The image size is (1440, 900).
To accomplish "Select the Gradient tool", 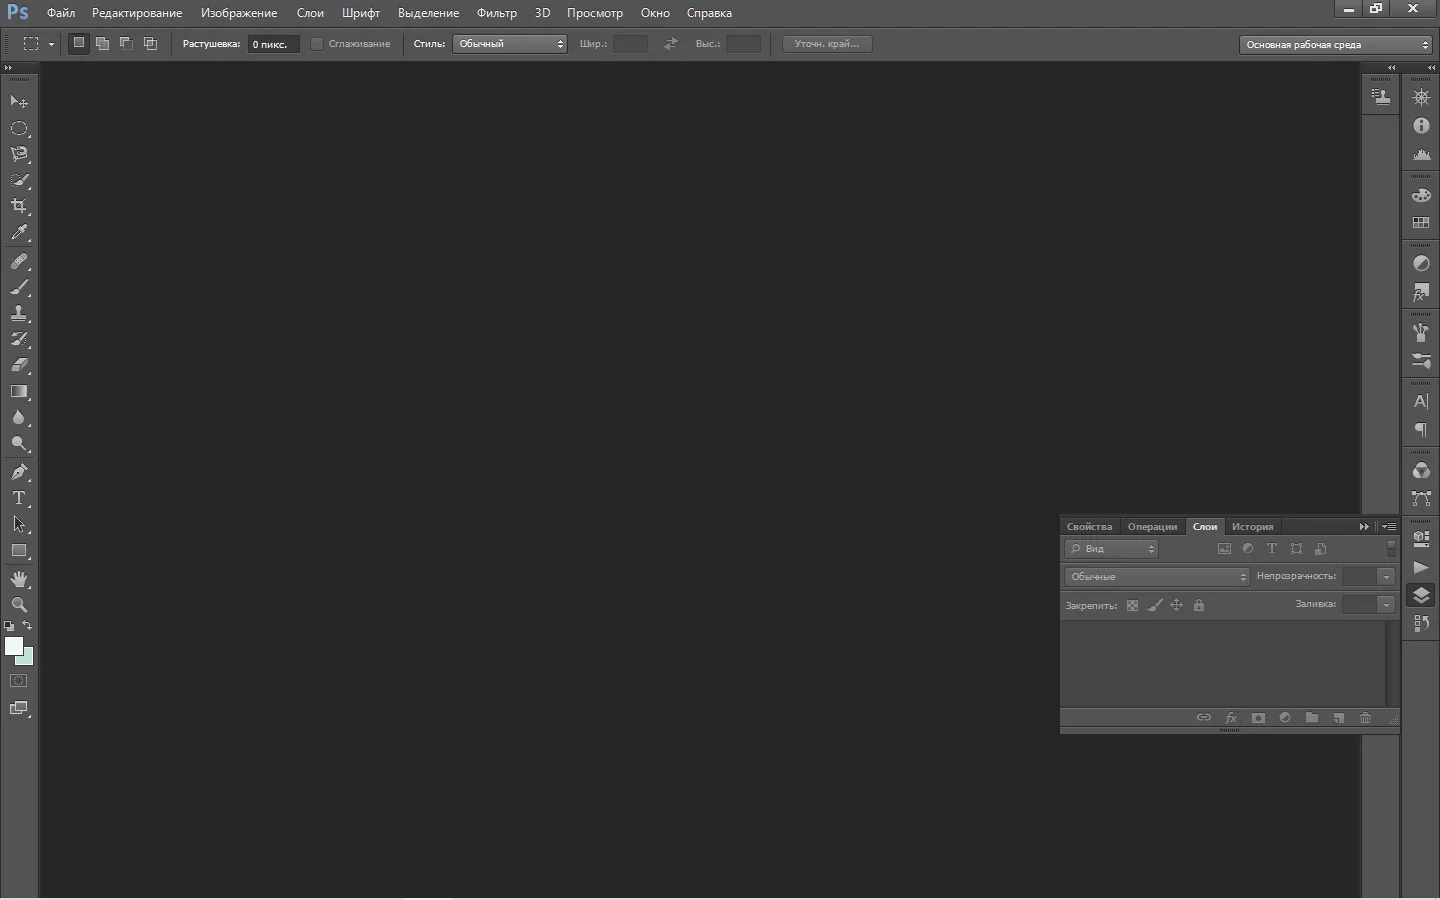I will click(19, 392).
